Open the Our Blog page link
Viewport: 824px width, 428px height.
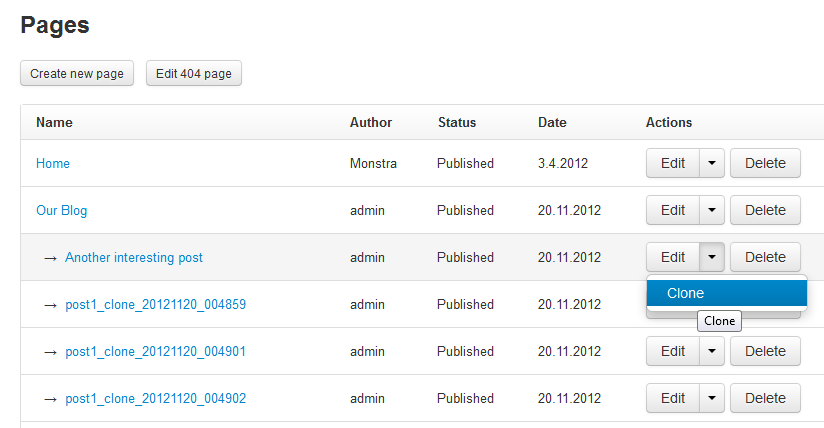[x=62, y=210]
